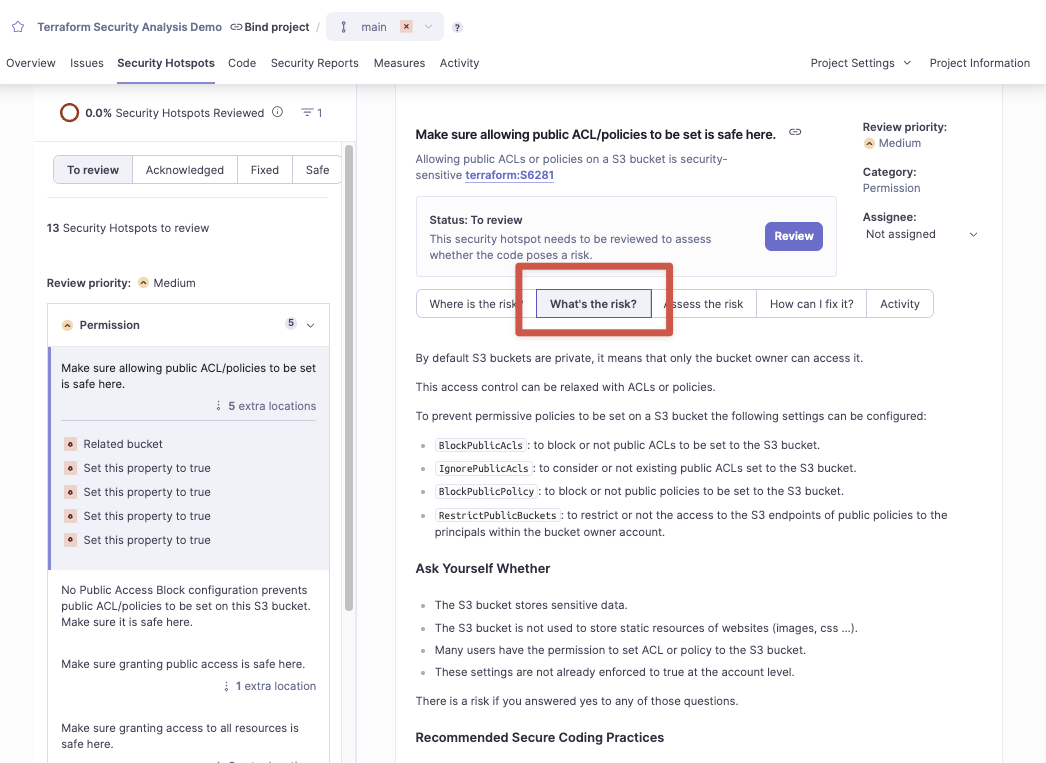
Task: Click the Permission category value
Action: (x=891, y=188)
